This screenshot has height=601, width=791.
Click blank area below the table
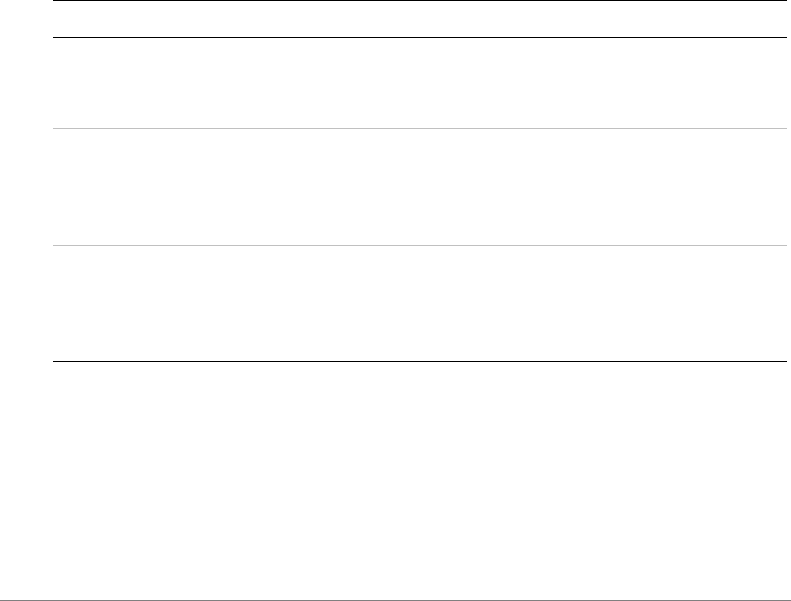tap(420, 479)
